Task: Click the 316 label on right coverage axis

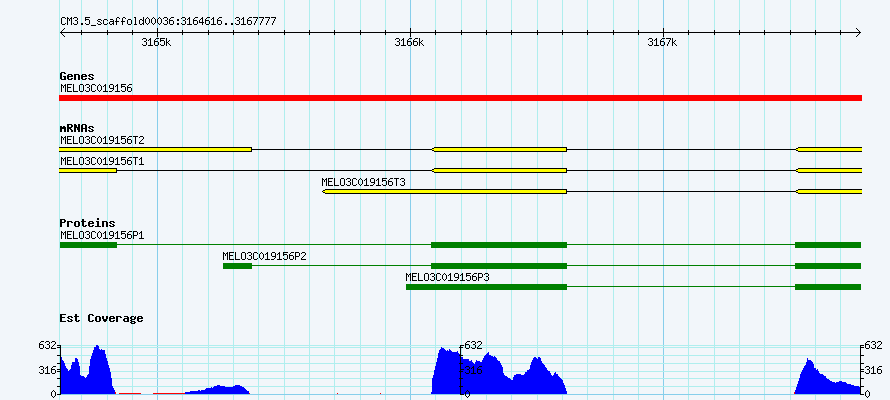Action: [874, 370]
